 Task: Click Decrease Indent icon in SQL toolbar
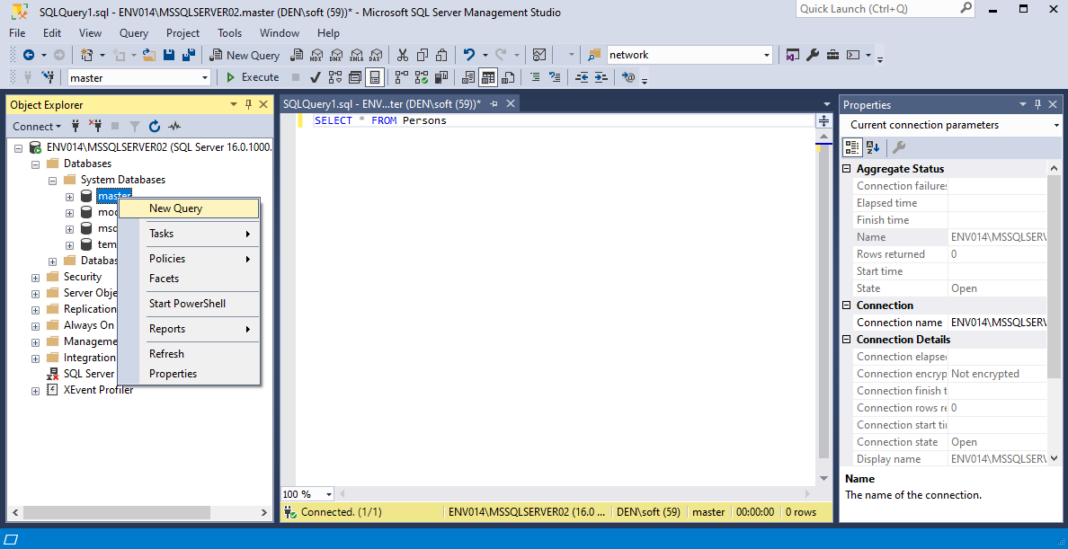point(581,77)
